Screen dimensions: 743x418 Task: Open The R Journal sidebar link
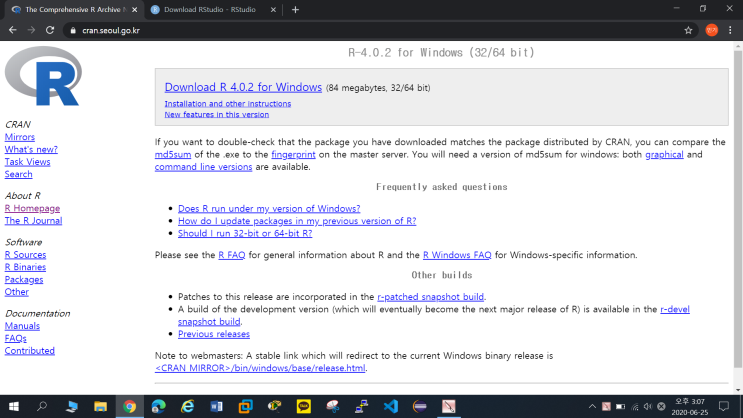point(33,220)
